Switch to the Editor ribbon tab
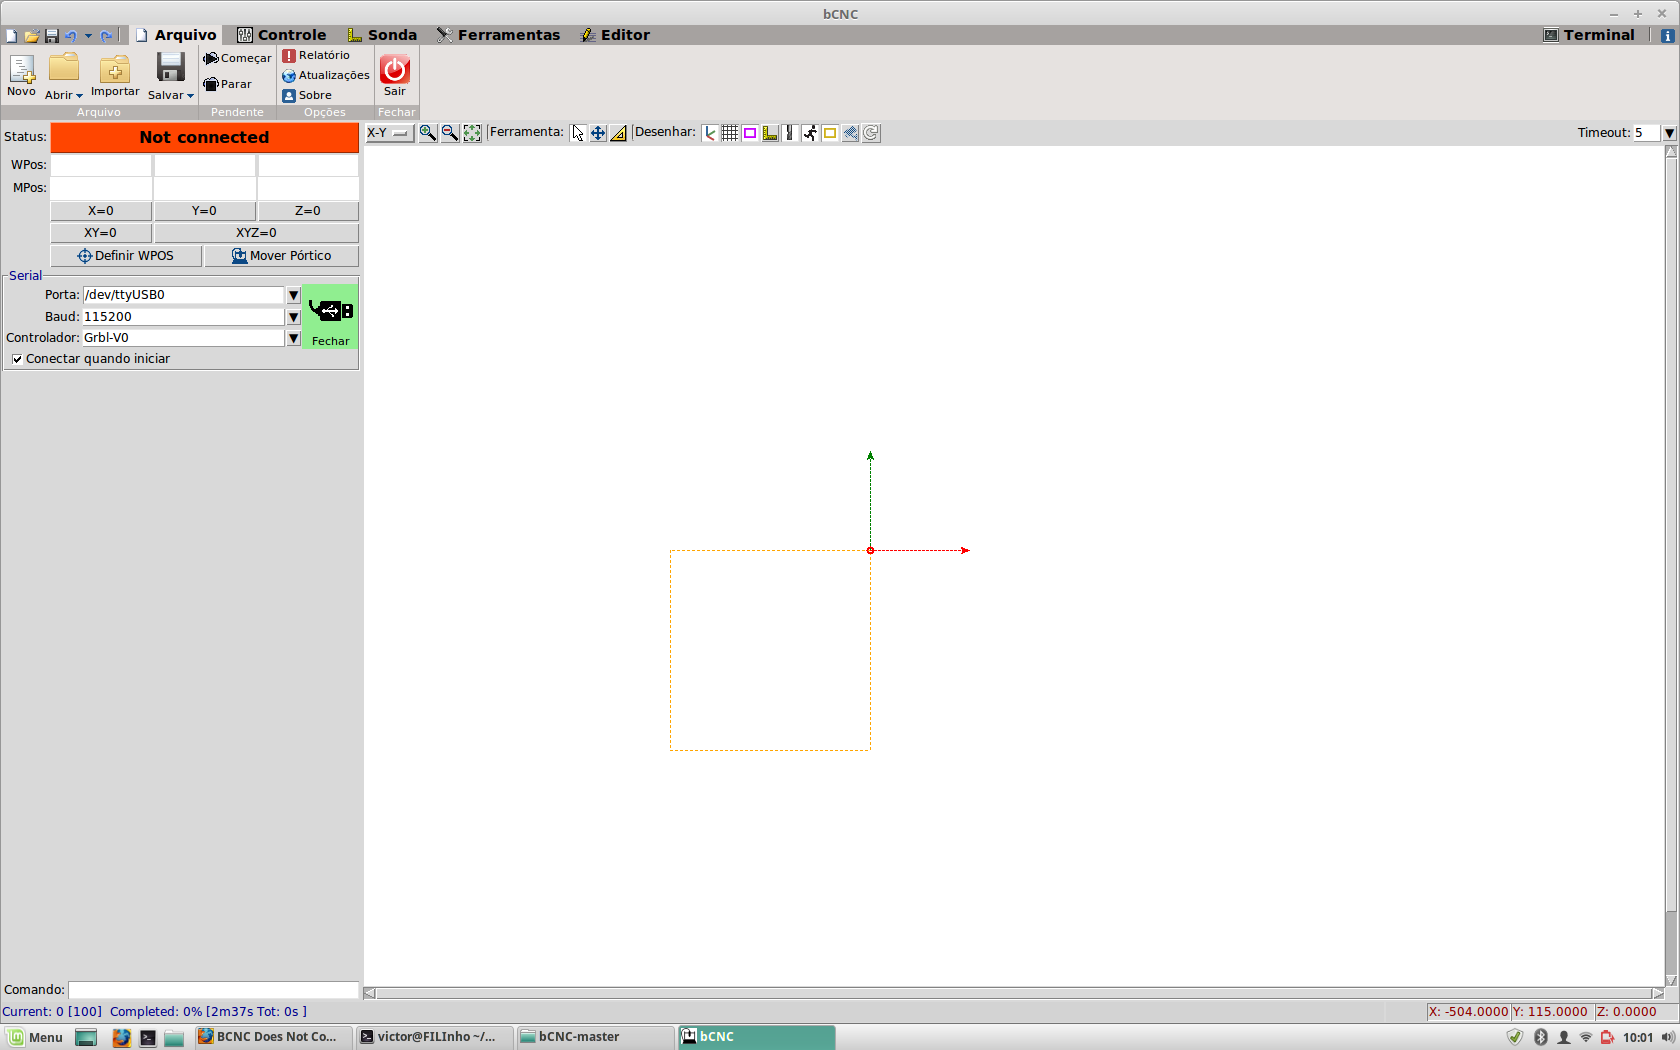The width and height of the screenshot is (1680, 1050). 615,35
